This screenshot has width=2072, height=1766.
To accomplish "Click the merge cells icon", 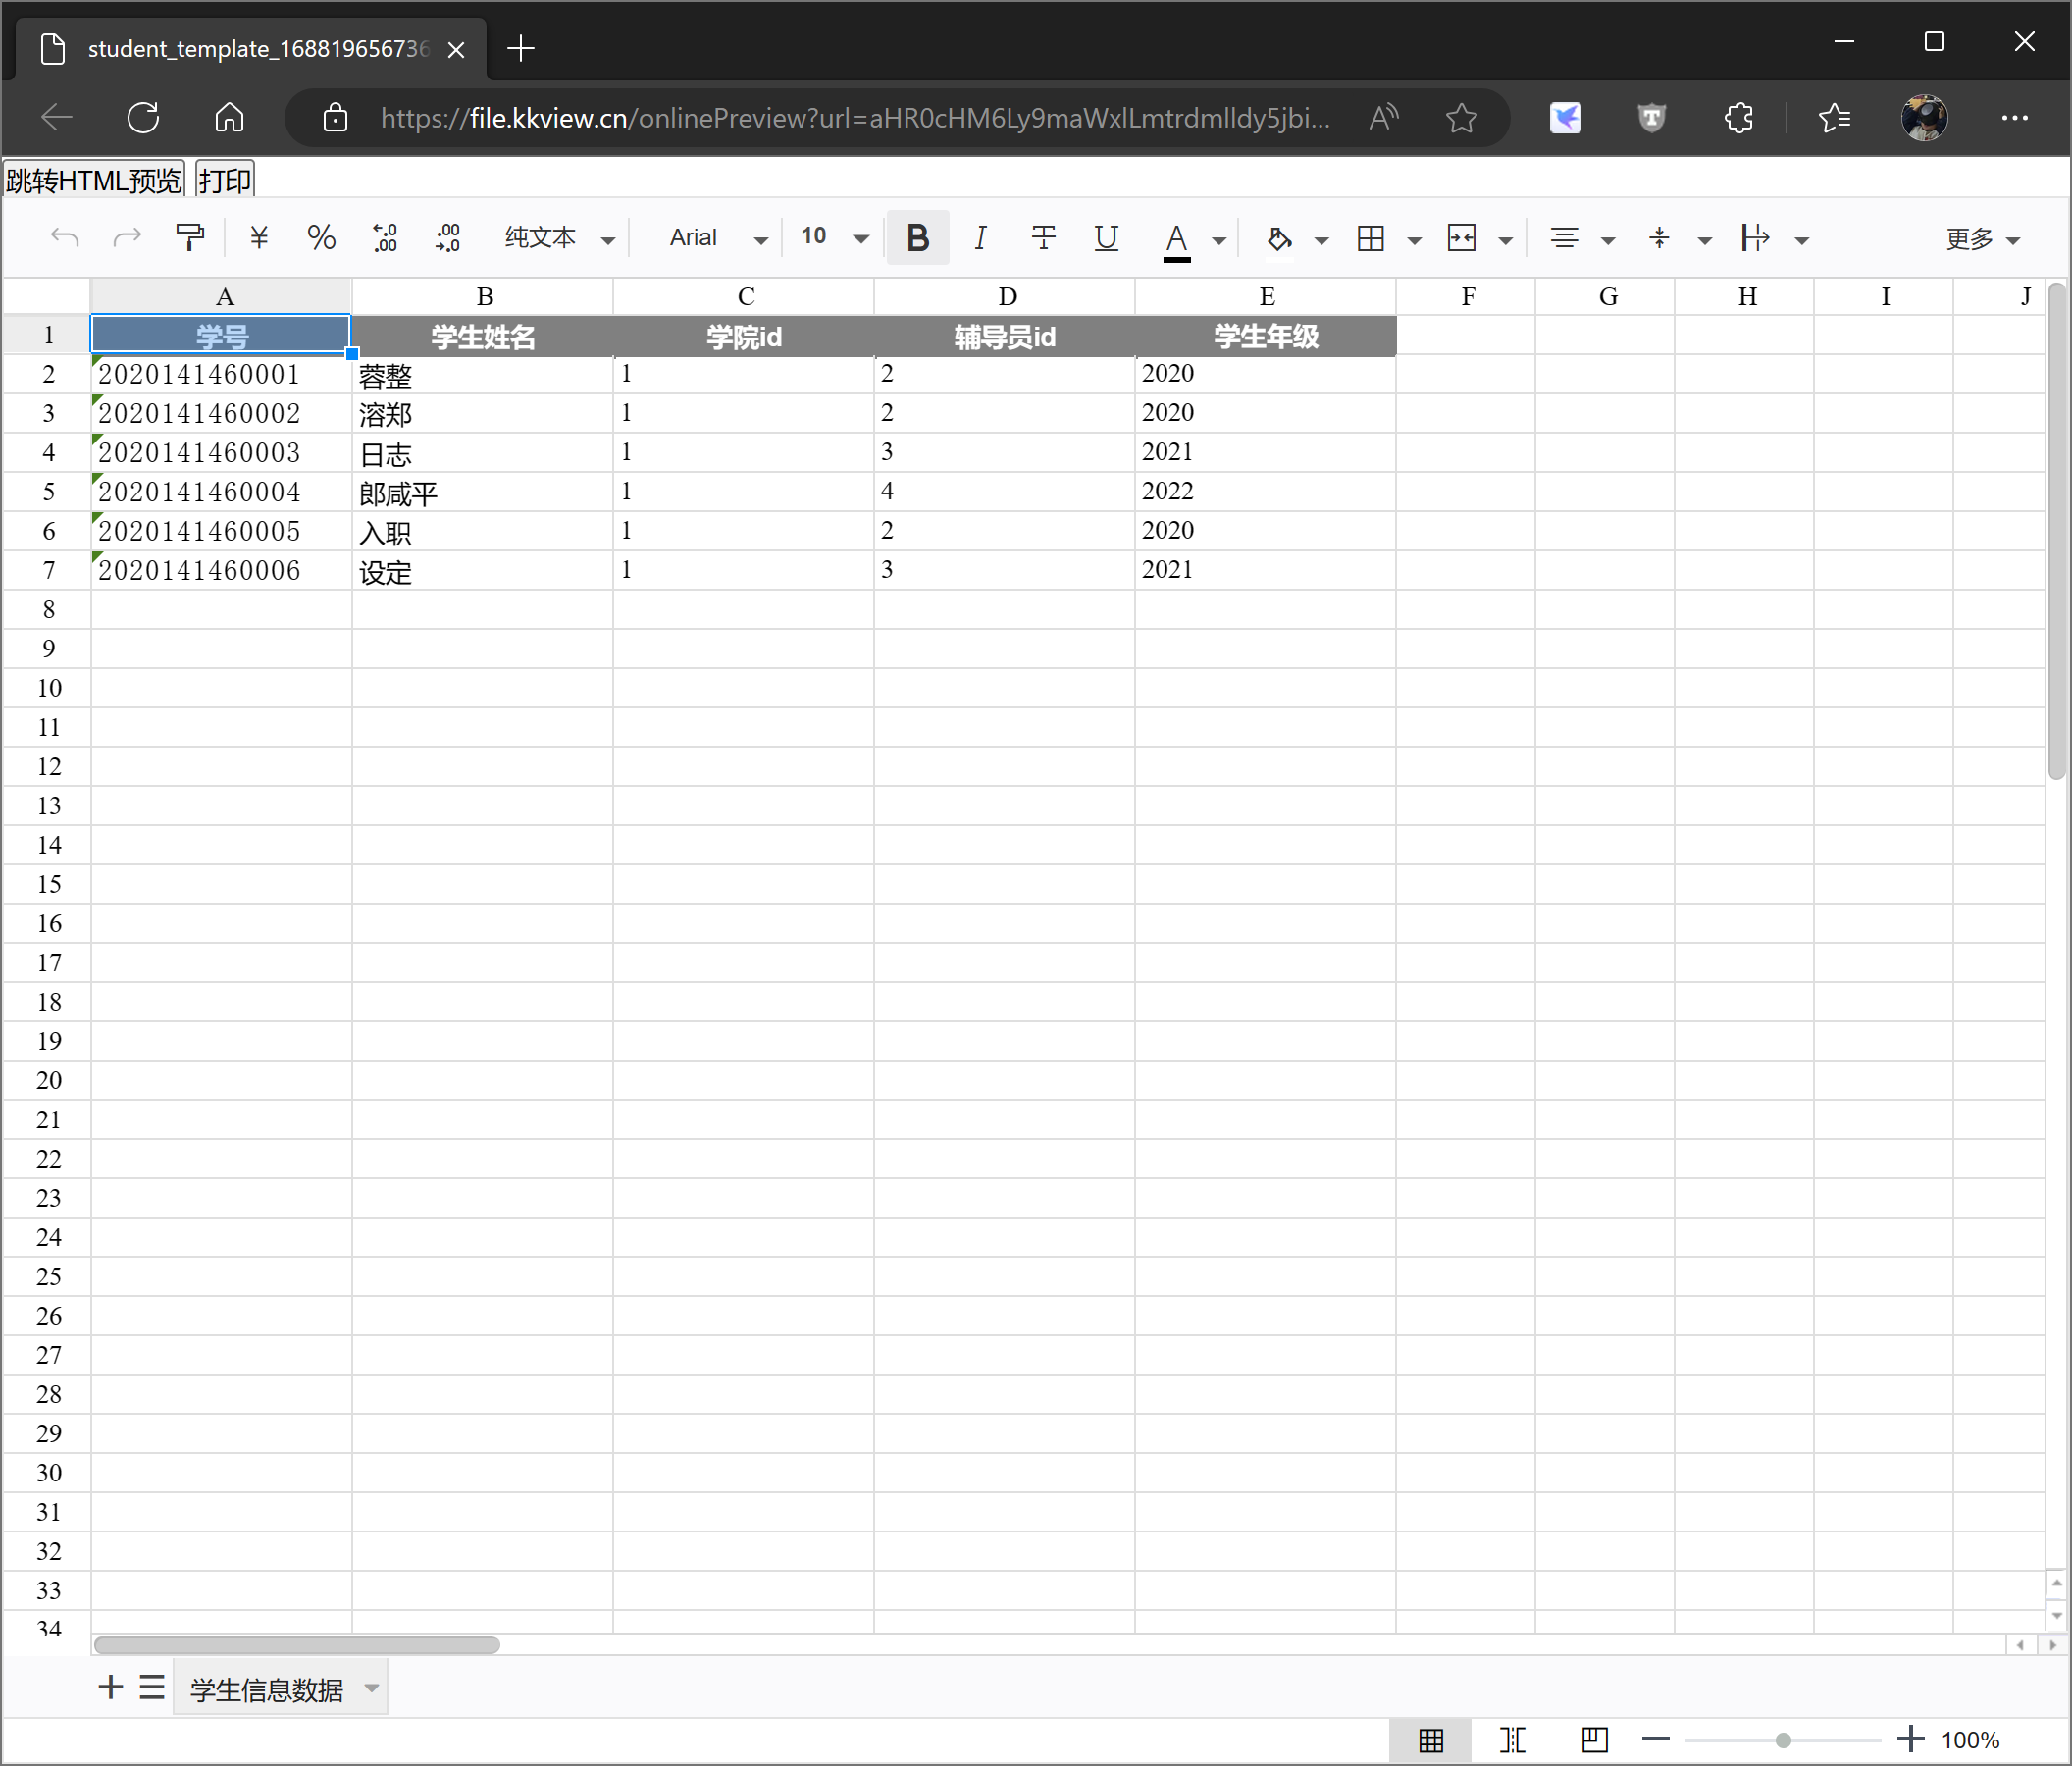I will coord(1461,238).
